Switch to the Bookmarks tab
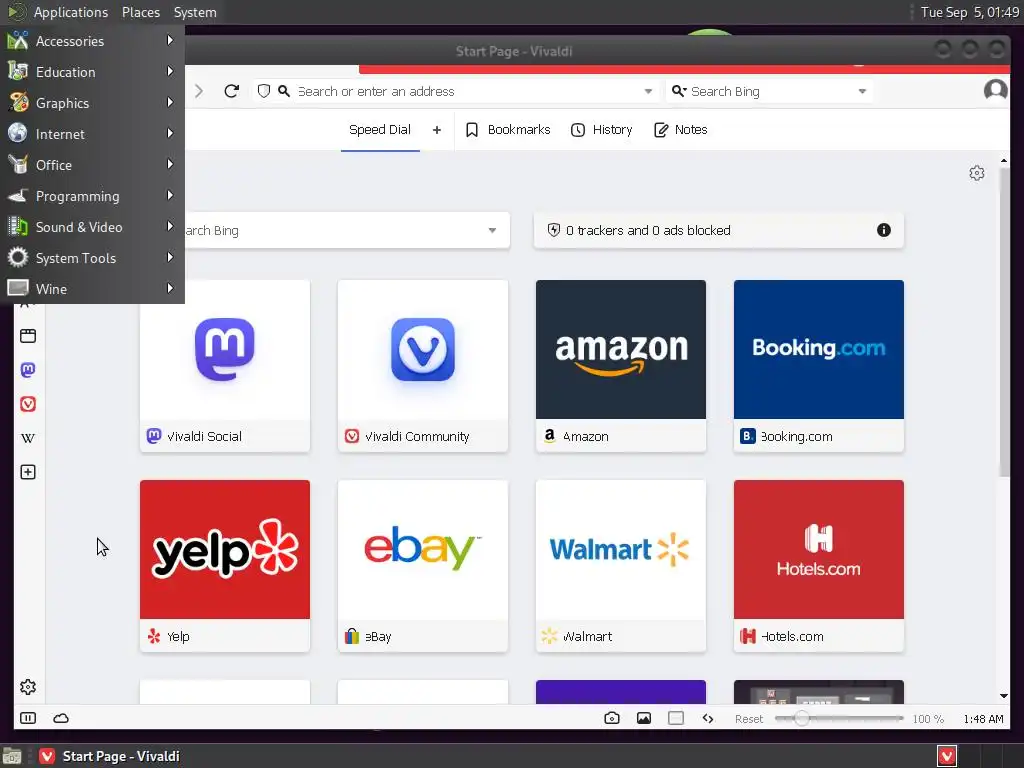This screenshot has width=1024, height=768. pyautogui.click(x=508, y=130)
